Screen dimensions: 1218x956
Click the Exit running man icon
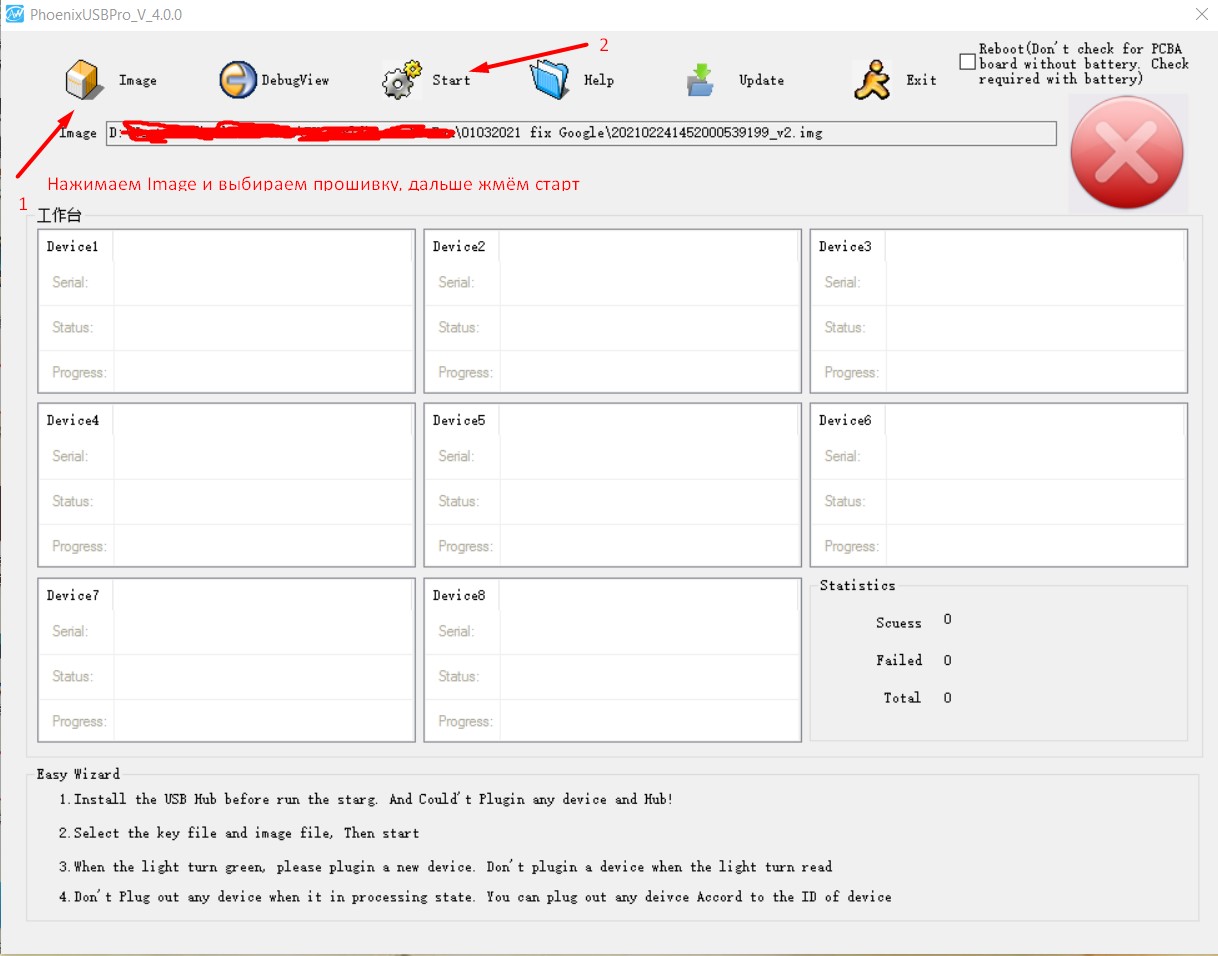click(x=871, y=80)
